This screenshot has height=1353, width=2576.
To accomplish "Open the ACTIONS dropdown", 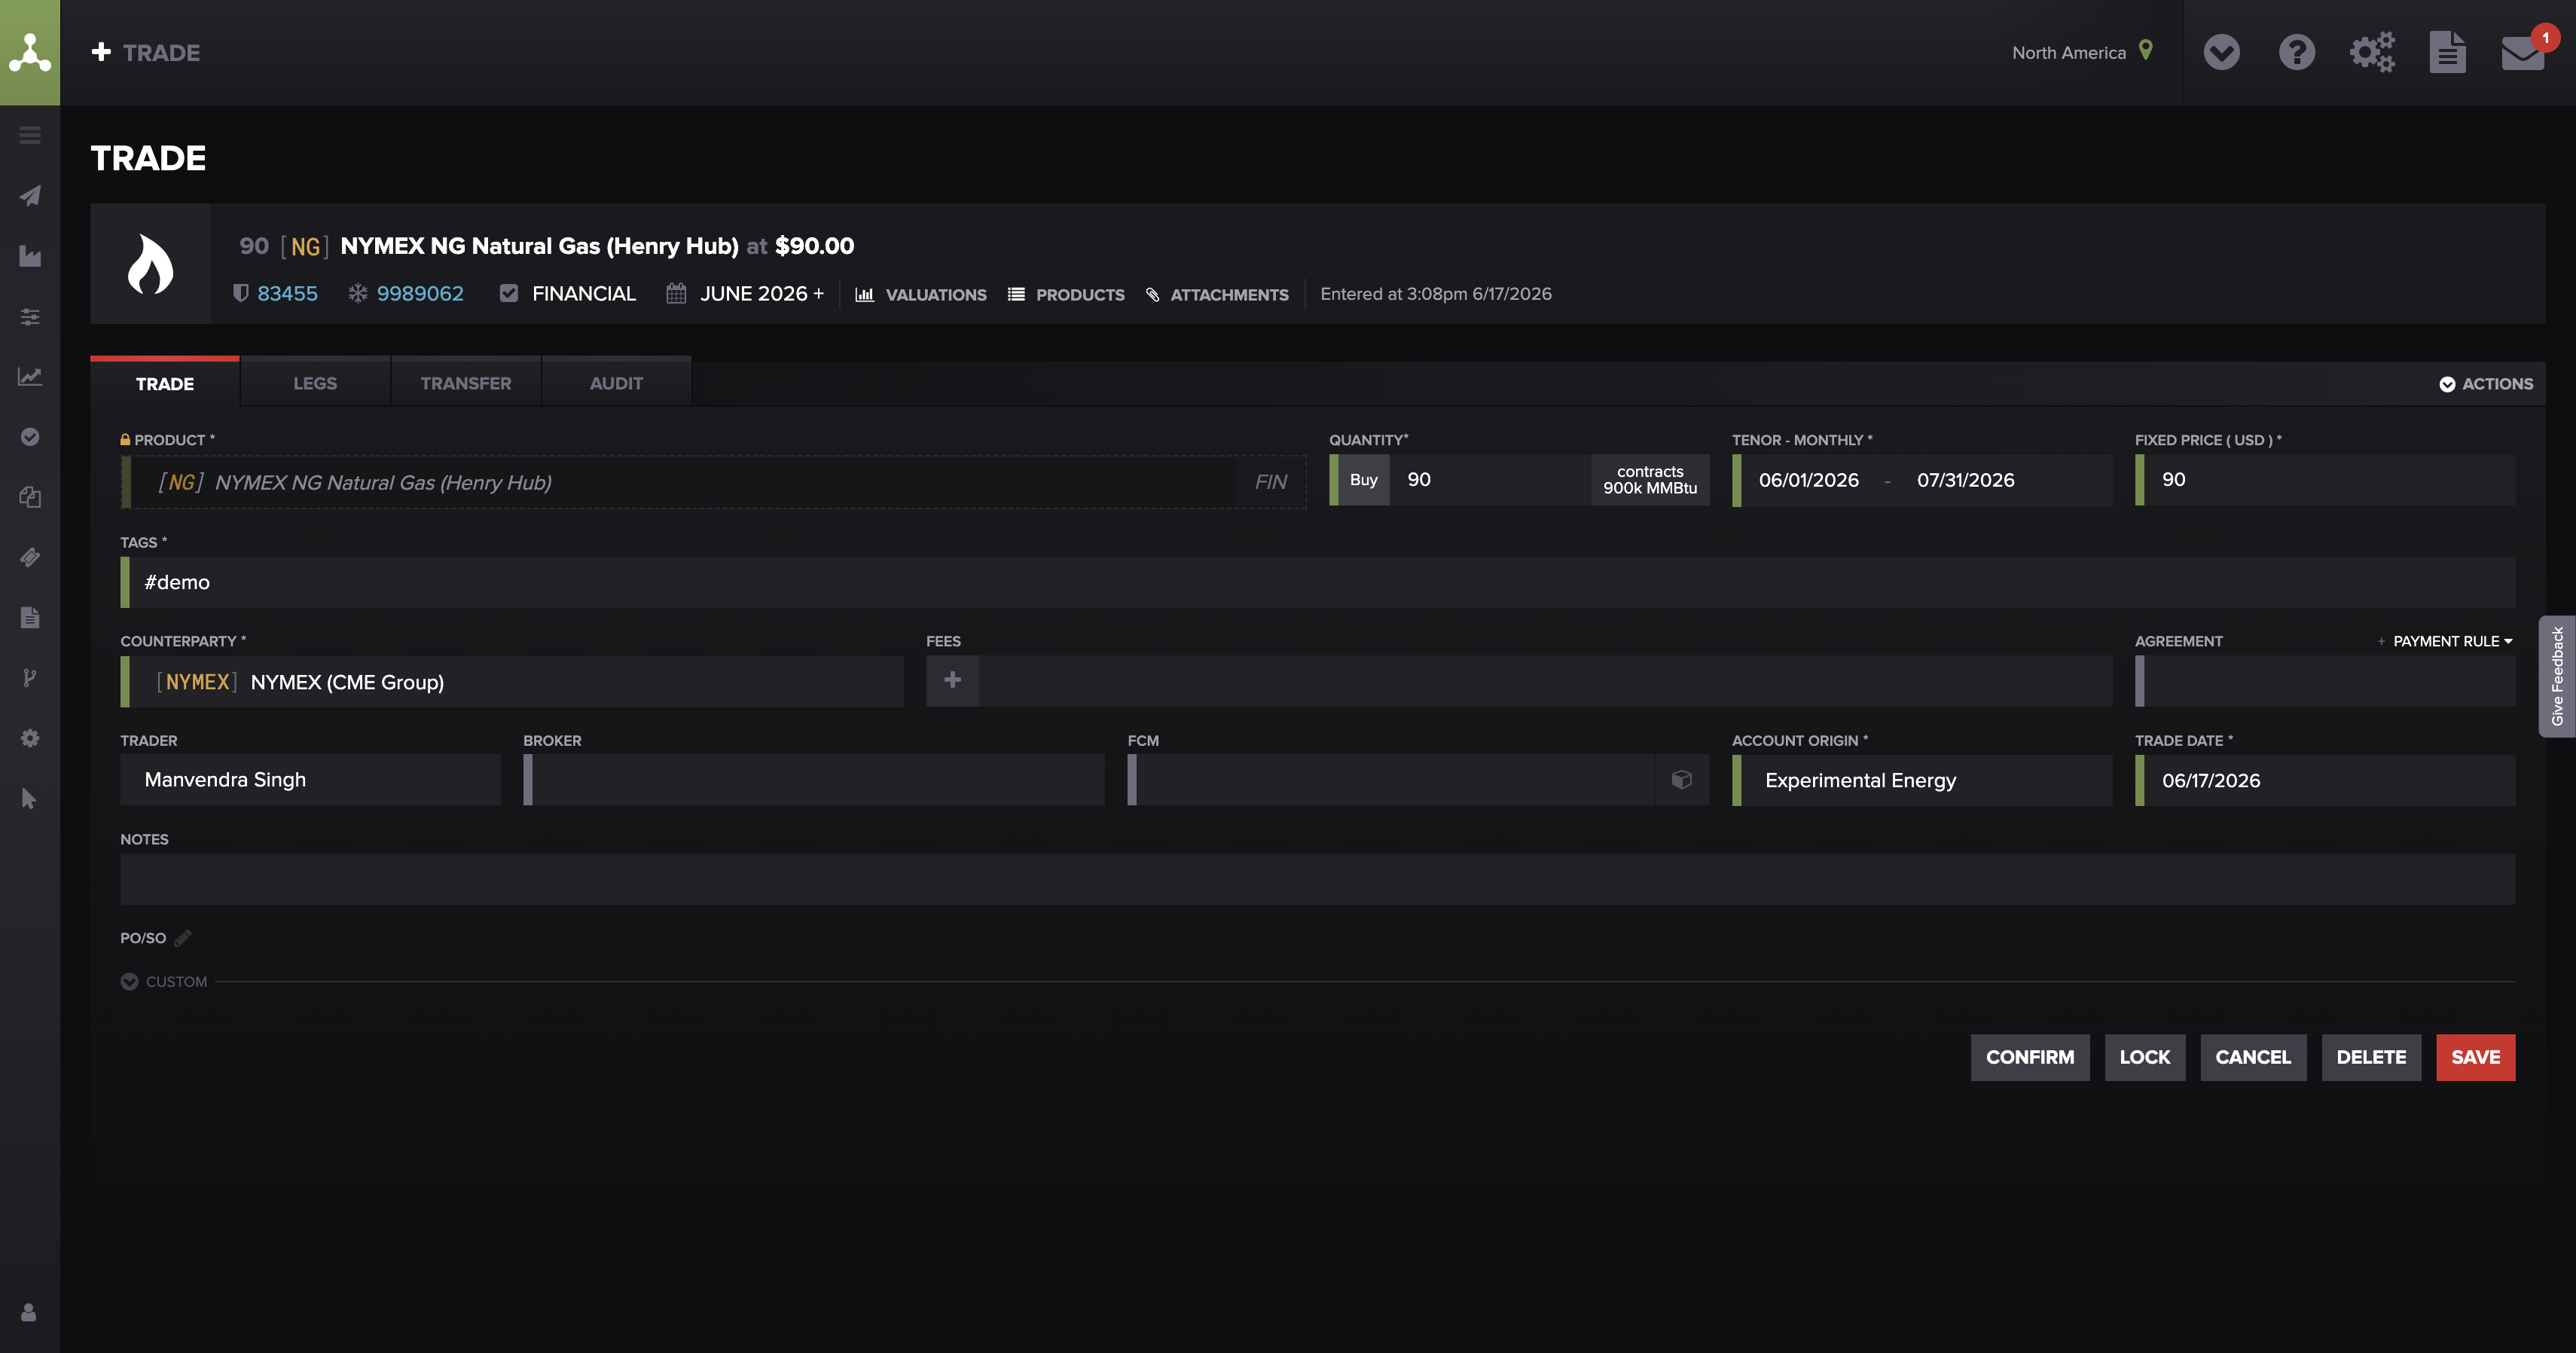I will click(2485, 384).
